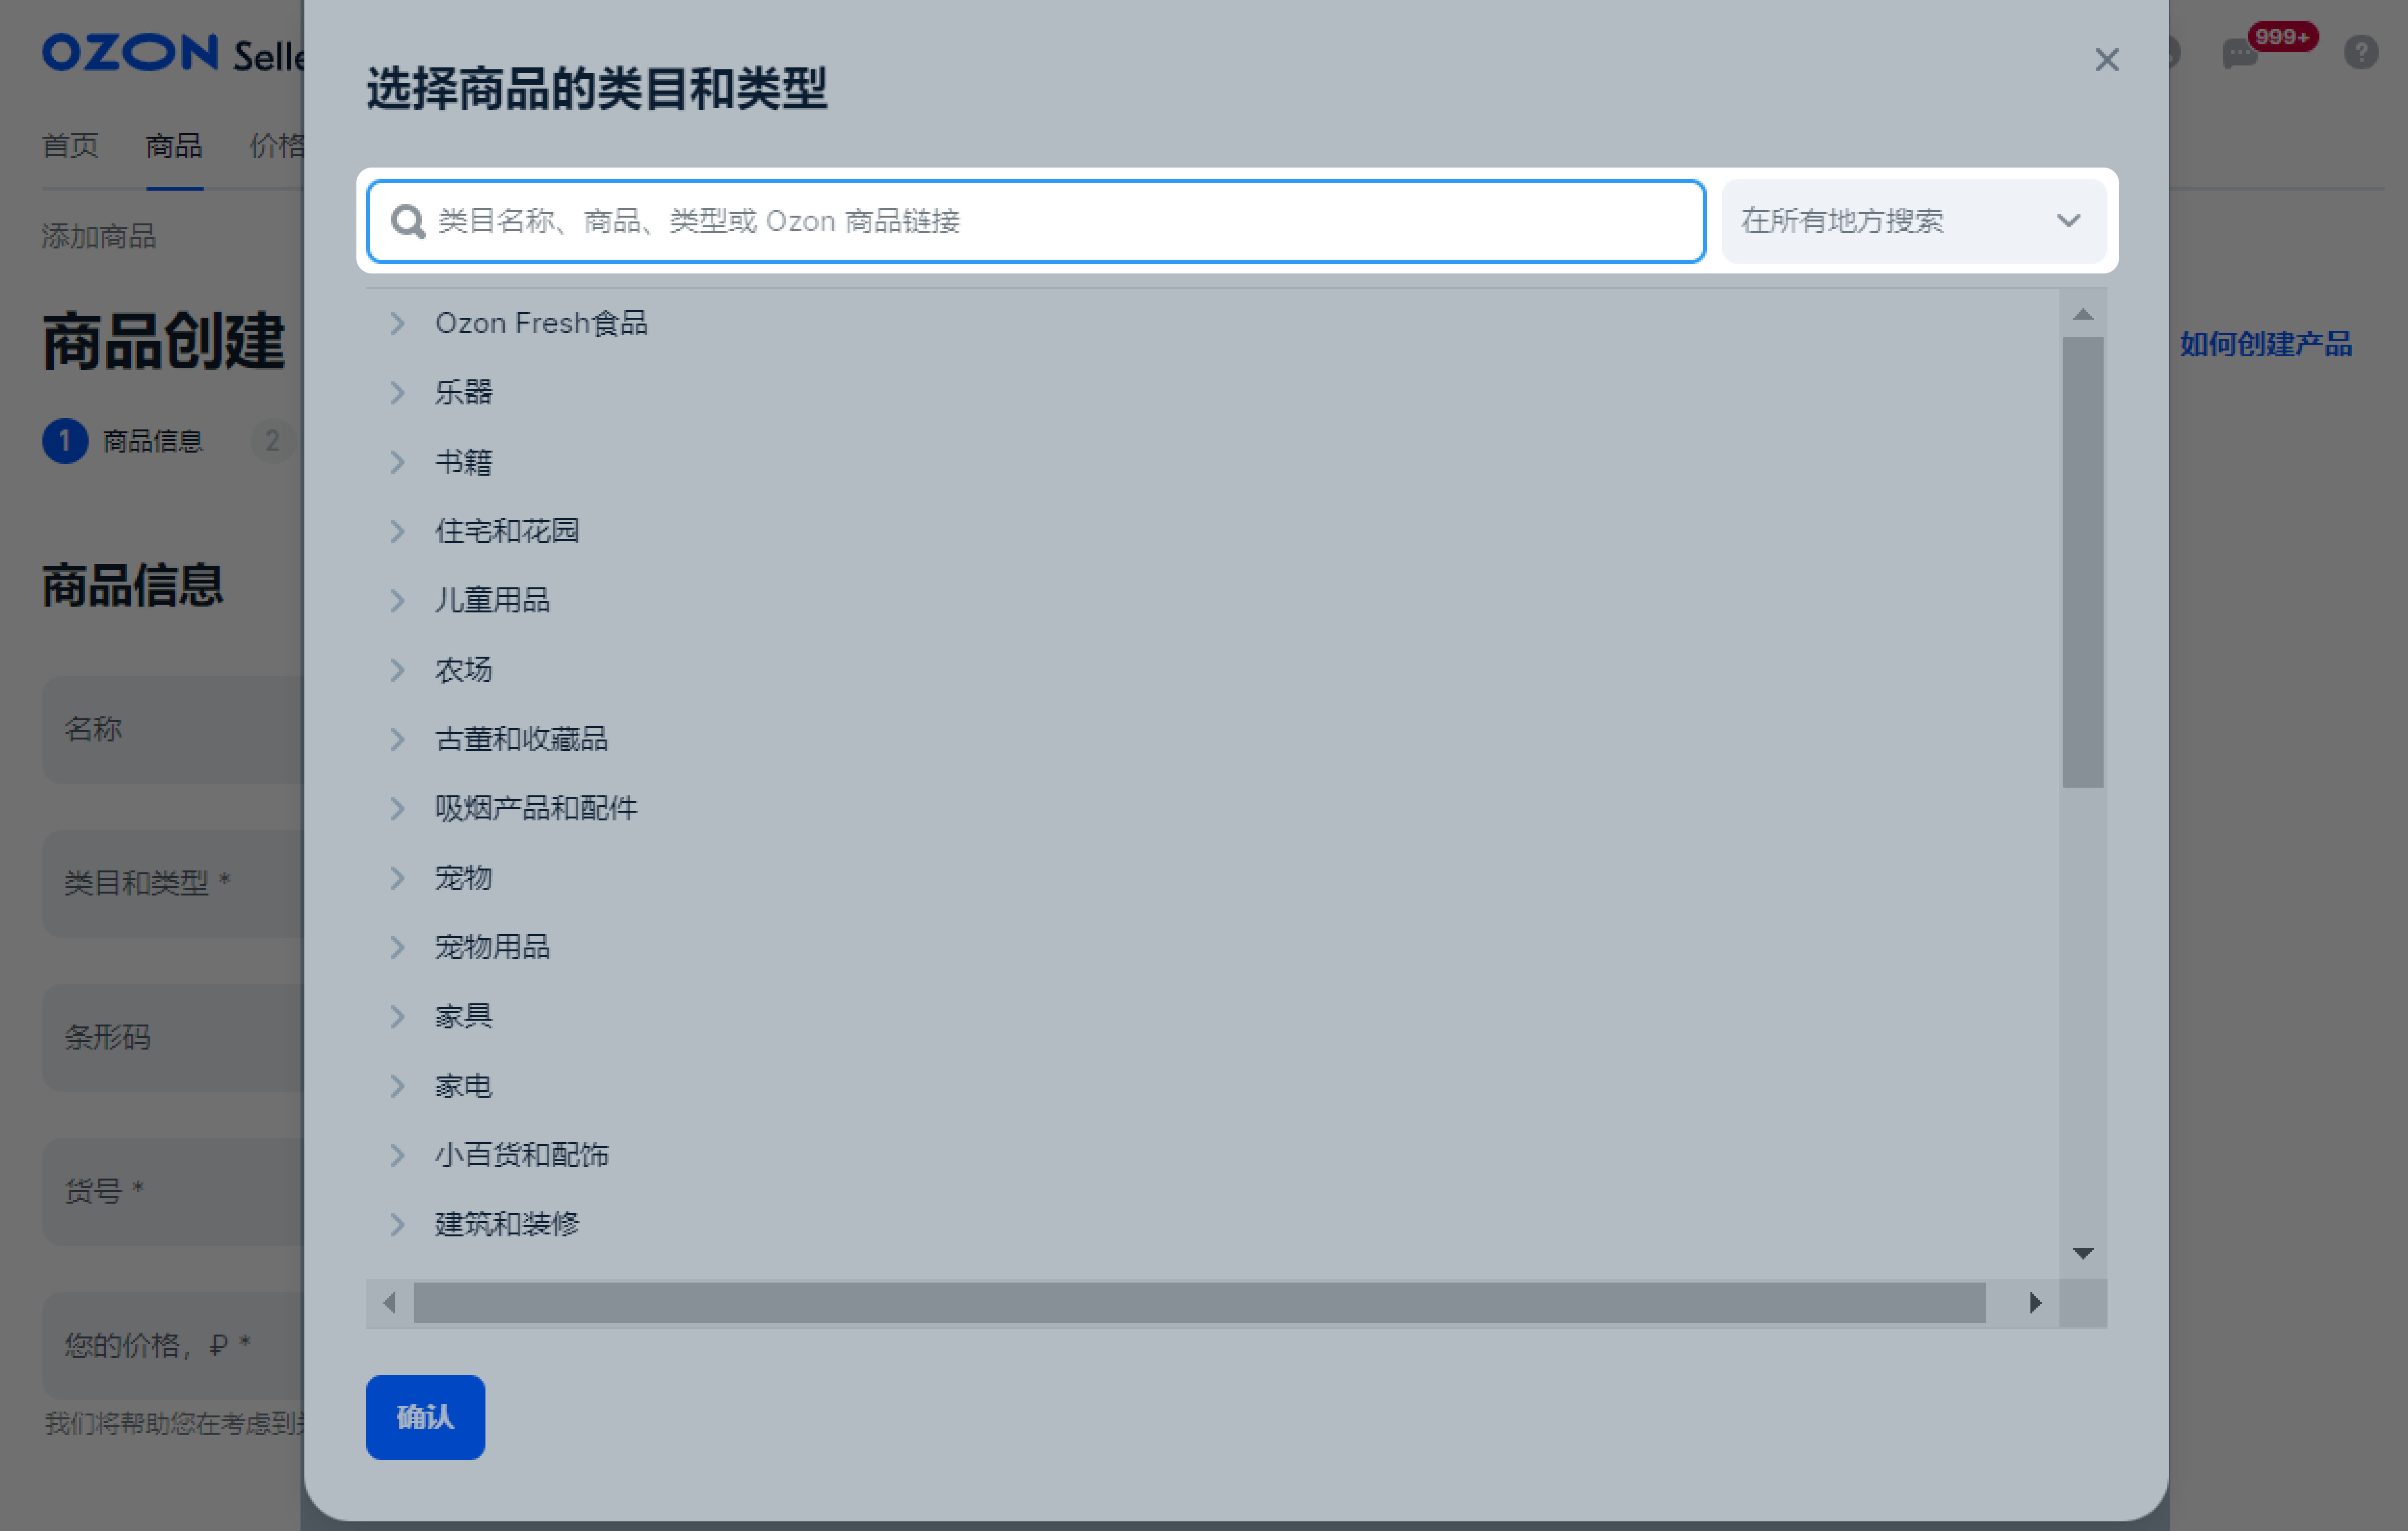Click the horizontal scrollbar left arrow

point(389,1302)
